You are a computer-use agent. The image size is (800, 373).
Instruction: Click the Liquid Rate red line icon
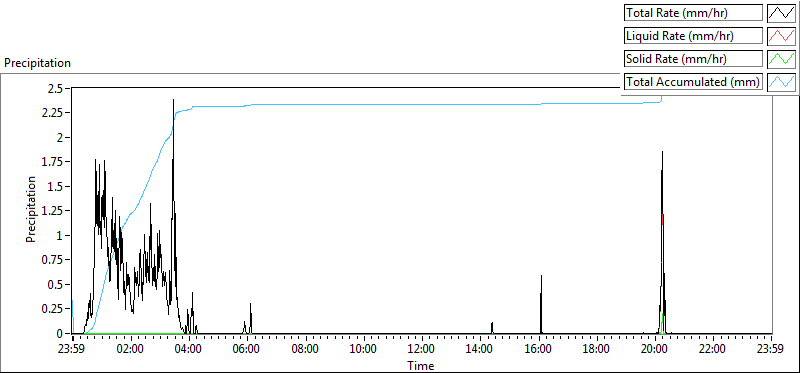click(781, 36)
